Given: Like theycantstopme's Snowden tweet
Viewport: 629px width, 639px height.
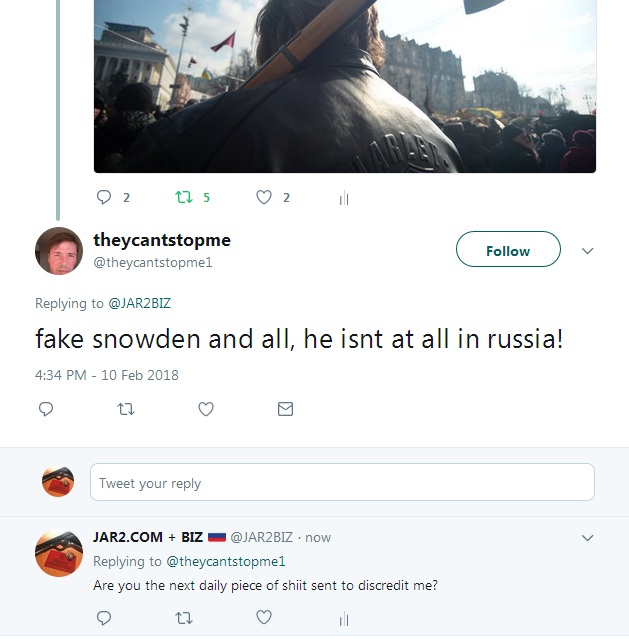Looking at the screenshot, I should click(x=206, y=409).
